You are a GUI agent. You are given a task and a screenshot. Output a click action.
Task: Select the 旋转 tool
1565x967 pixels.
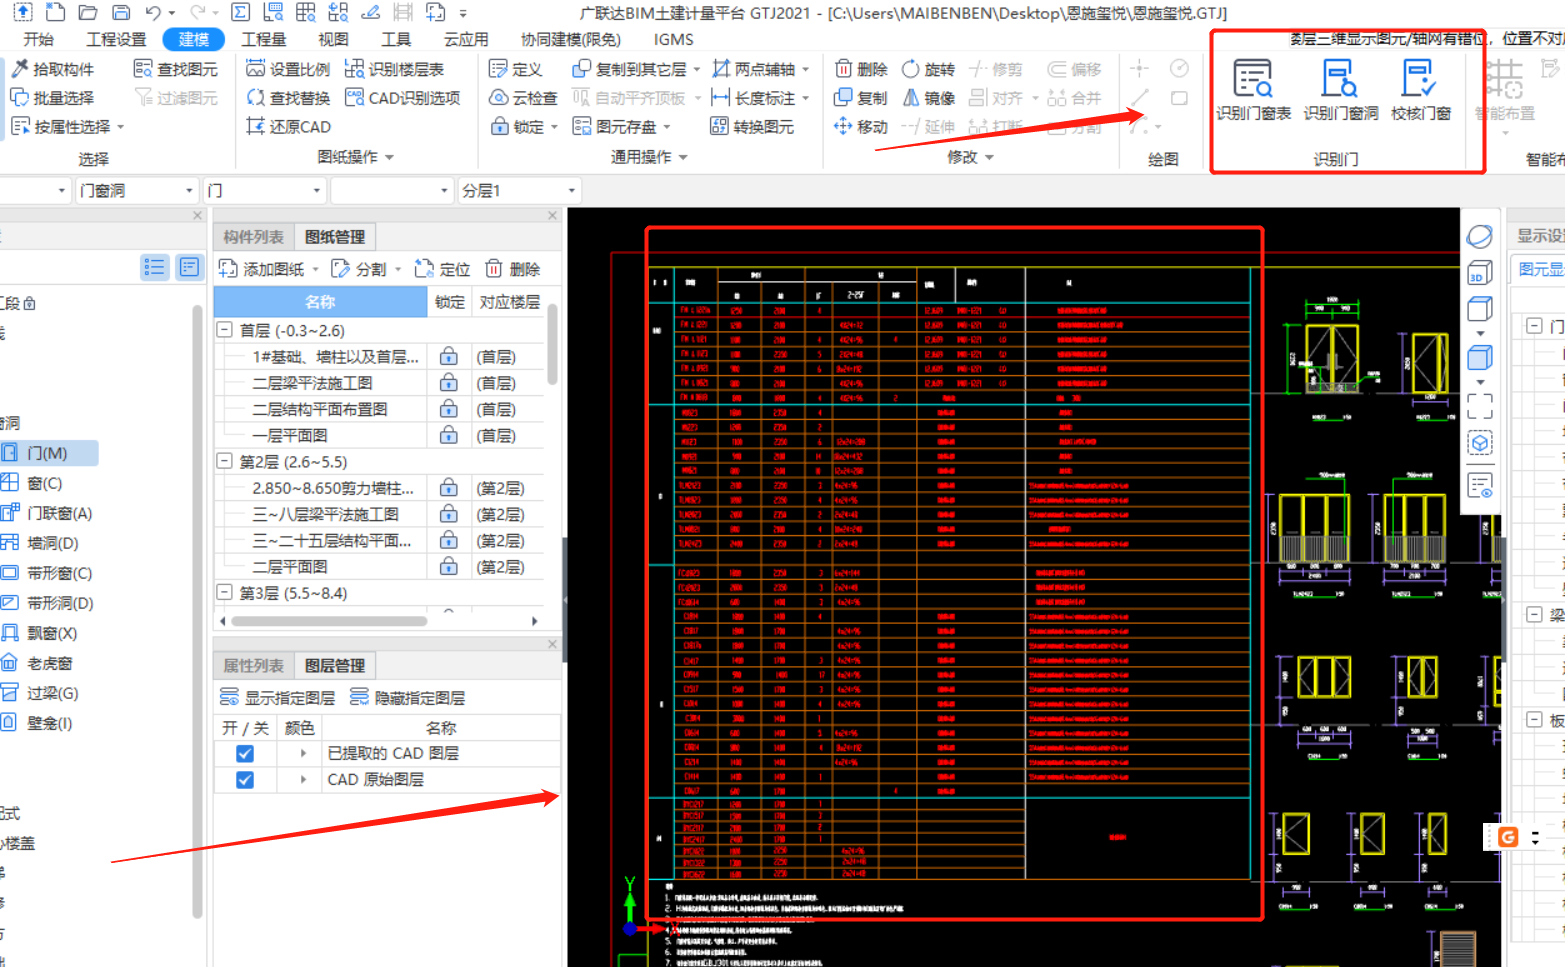929,69
